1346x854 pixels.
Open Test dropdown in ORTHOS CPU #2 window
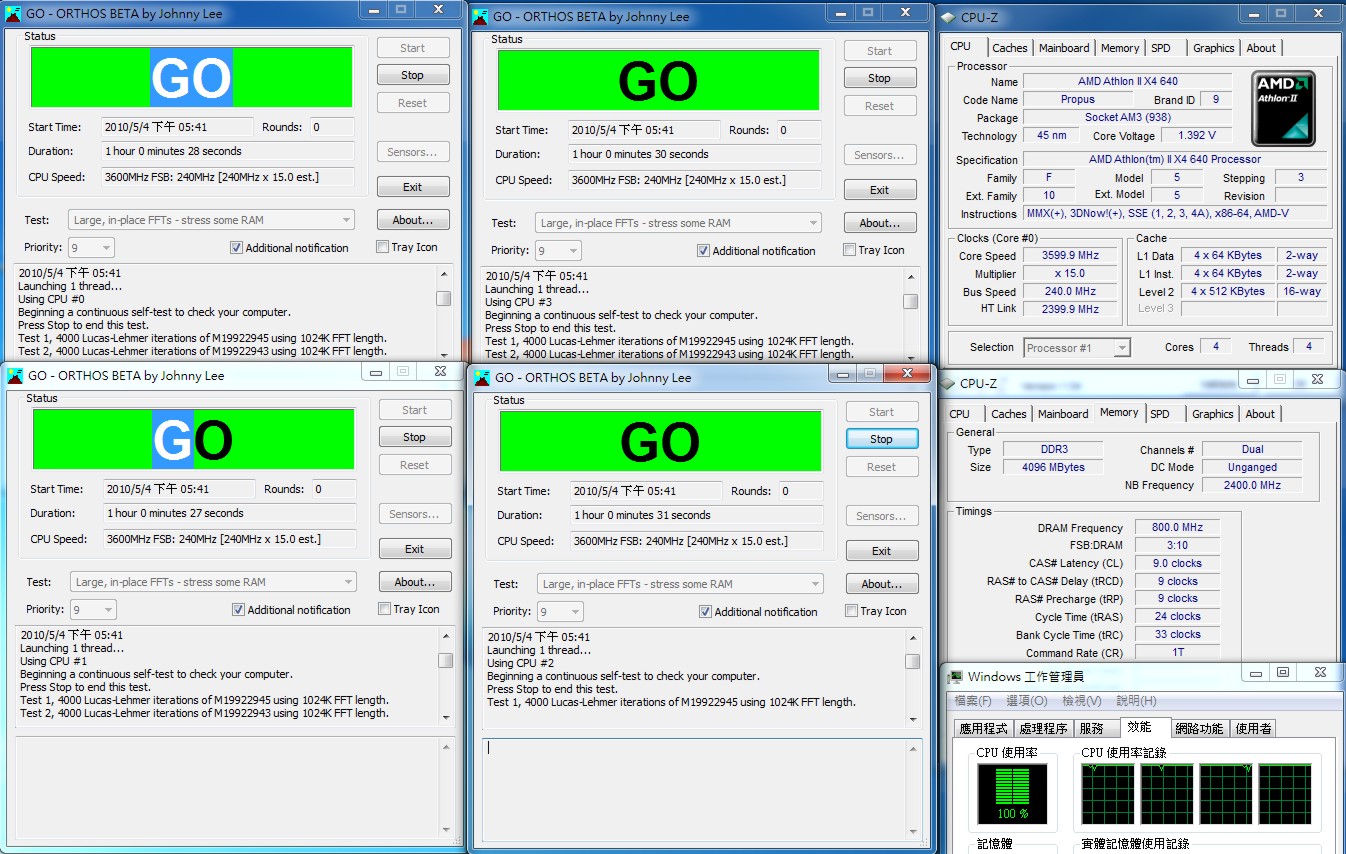pos(680,584)
